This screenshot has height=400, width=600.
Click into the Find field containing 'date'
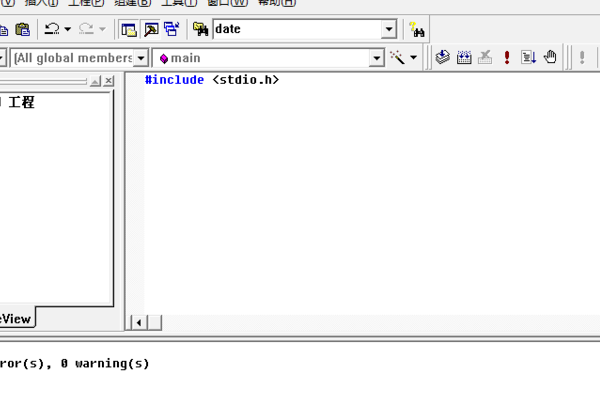[x=297, y=29]
